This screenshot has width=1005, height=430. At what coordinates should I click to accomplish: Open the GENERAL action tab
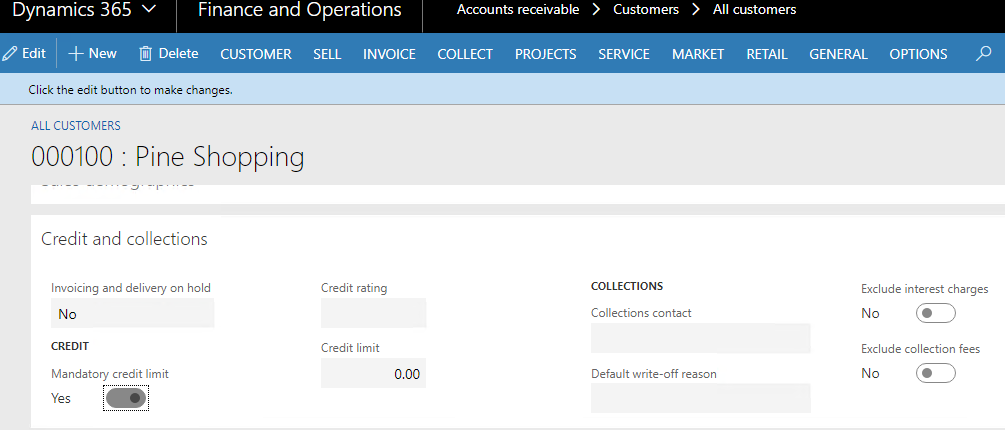[838, 54]
